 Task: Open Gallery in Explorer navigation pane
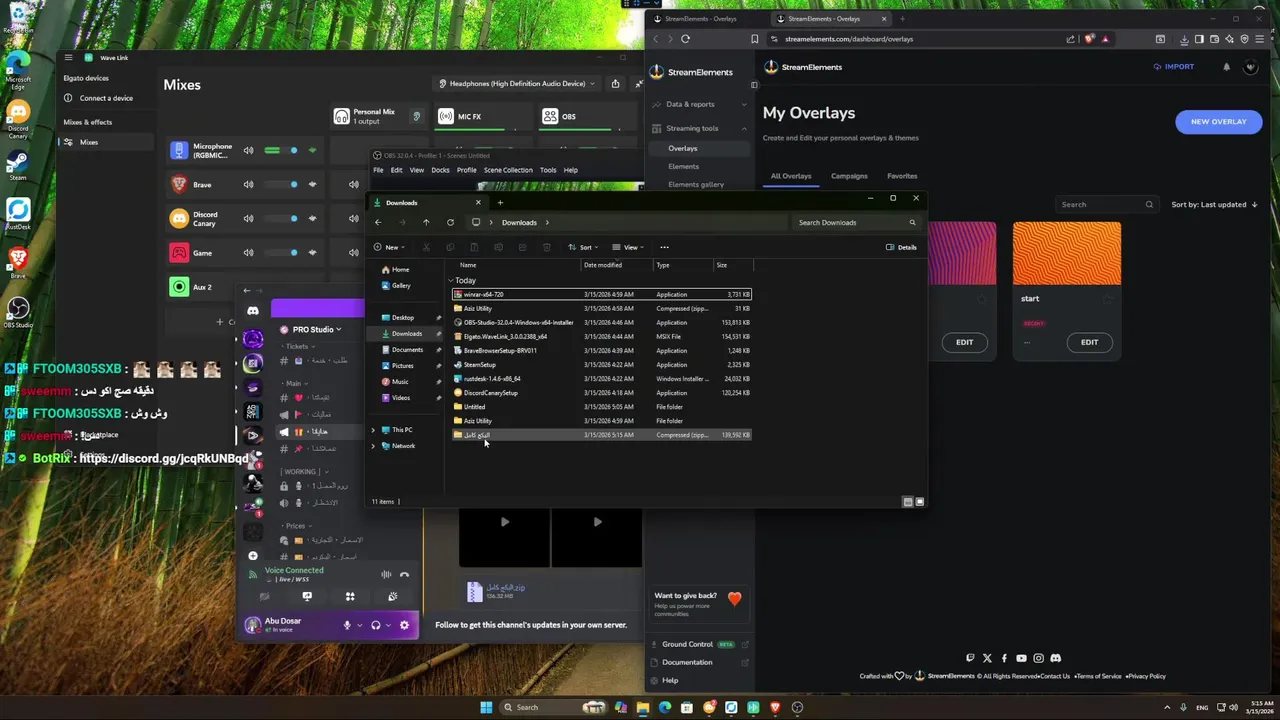pyautogui.click(x=401, y=285)
